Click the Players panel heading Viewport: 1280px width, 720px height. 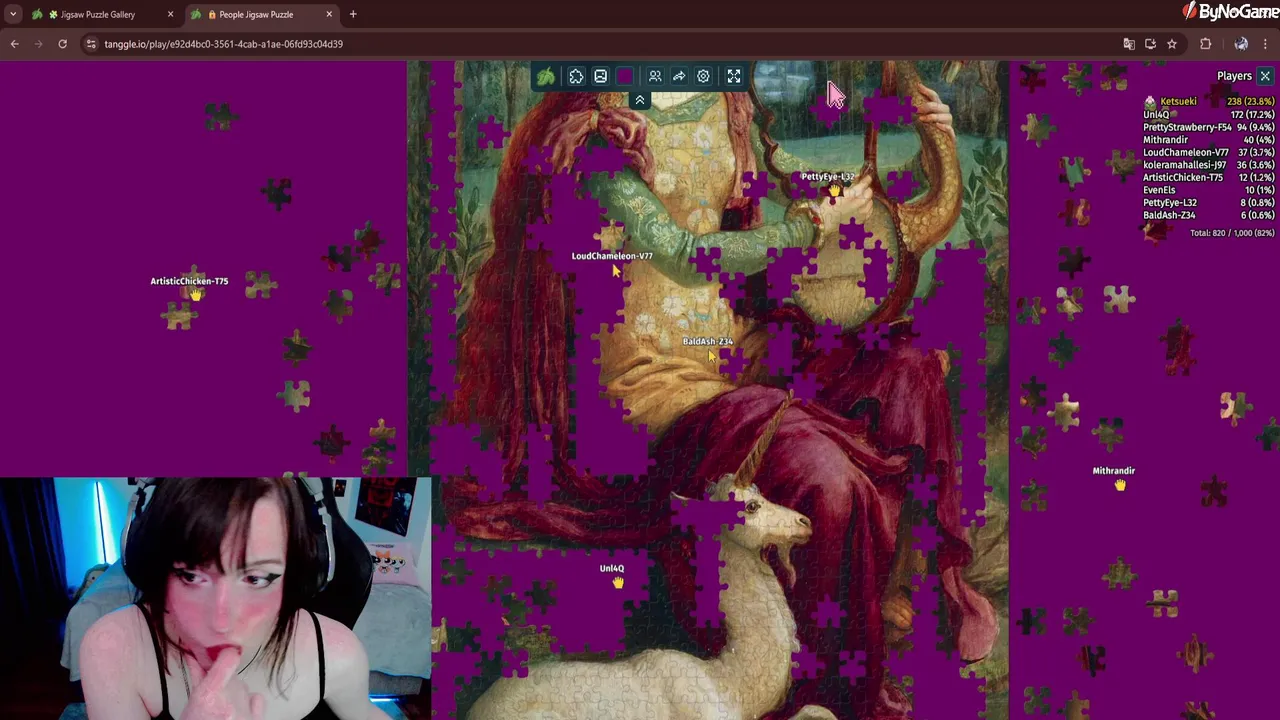click(x=1234, y=76)
